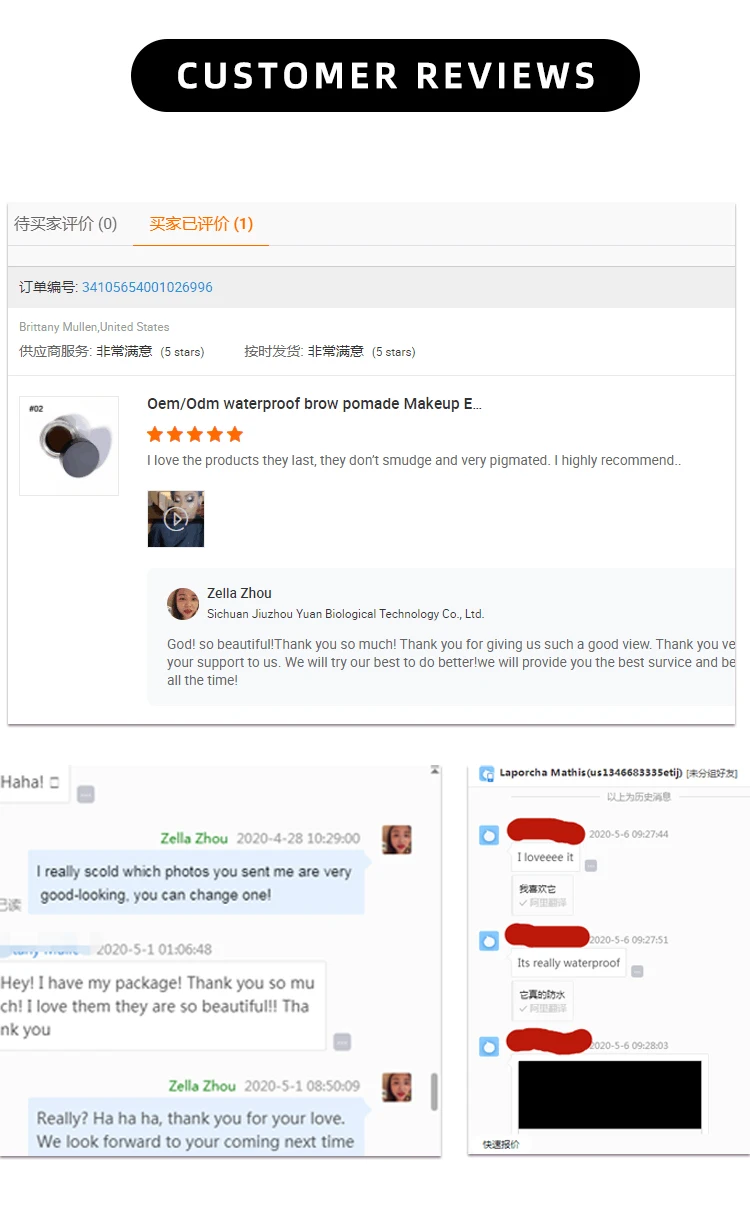The height and width of the screenshot is (1212, 750).
Task: Click the five-star rating on the review
Action: (x=195, y=434)
